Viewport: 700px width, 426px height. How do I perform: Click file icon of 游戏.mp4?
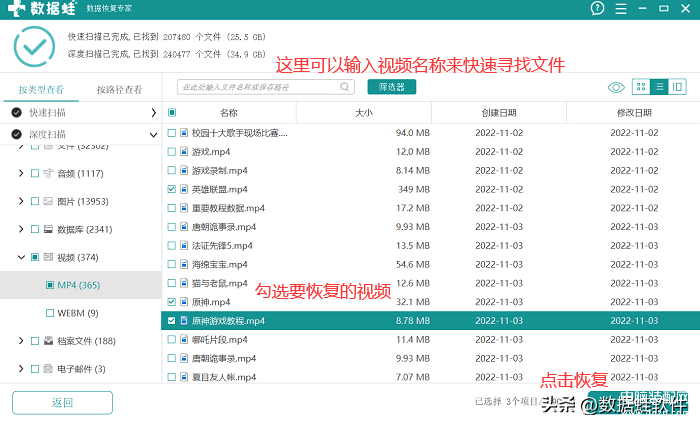[184, 152]
